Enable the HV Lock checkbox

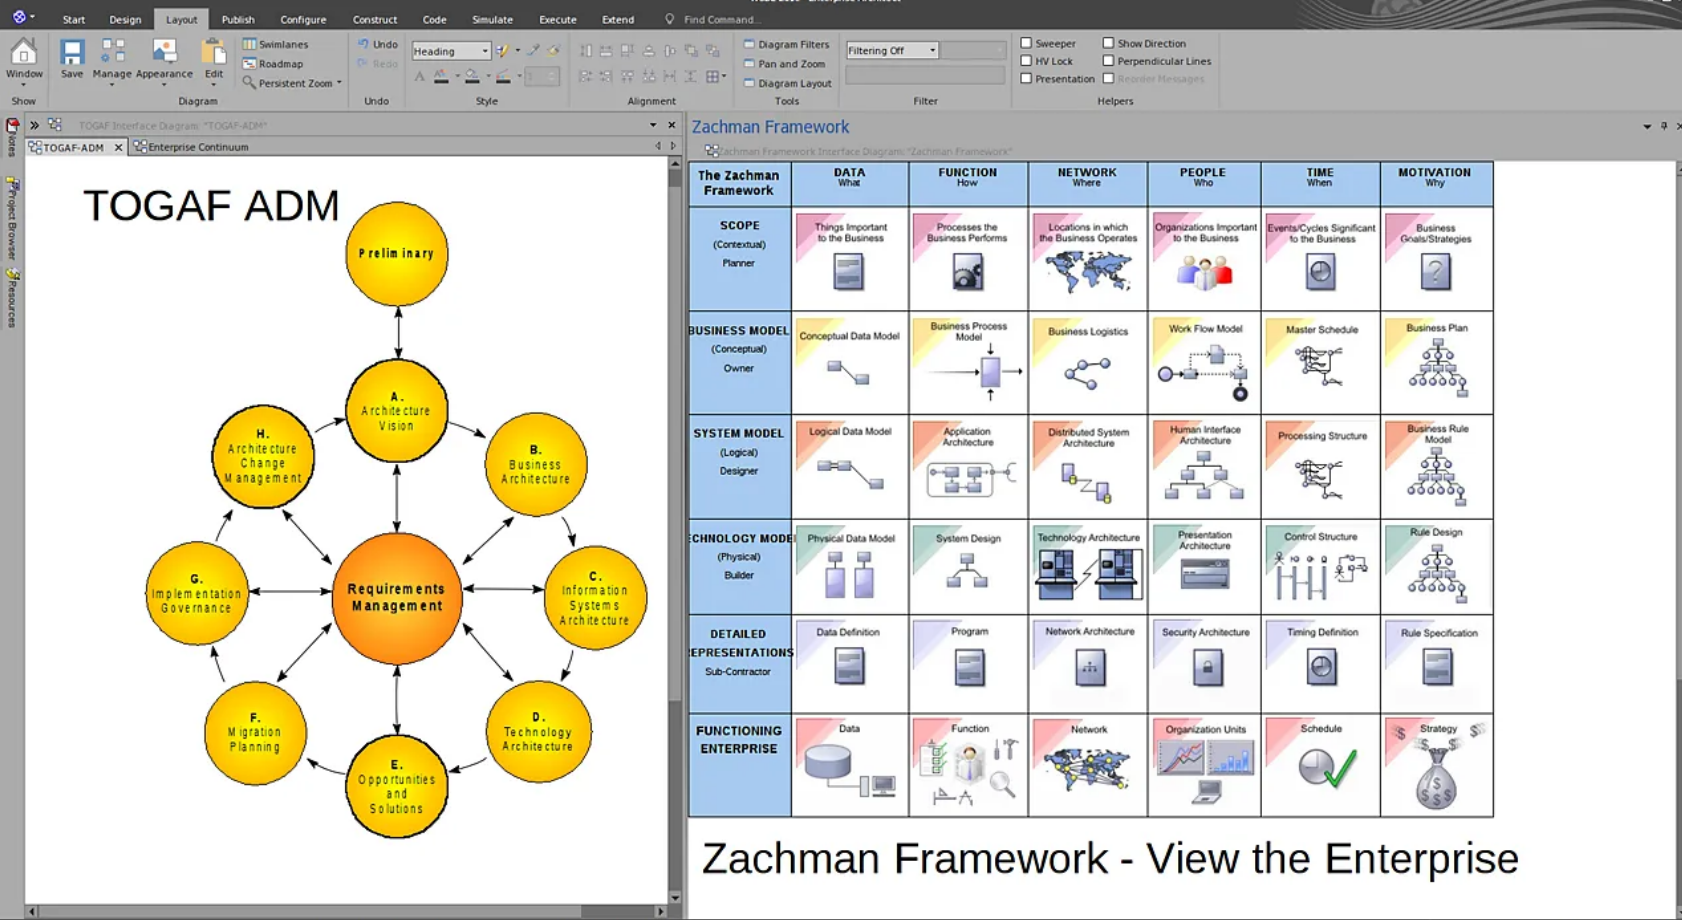[x=1026, y=61]
